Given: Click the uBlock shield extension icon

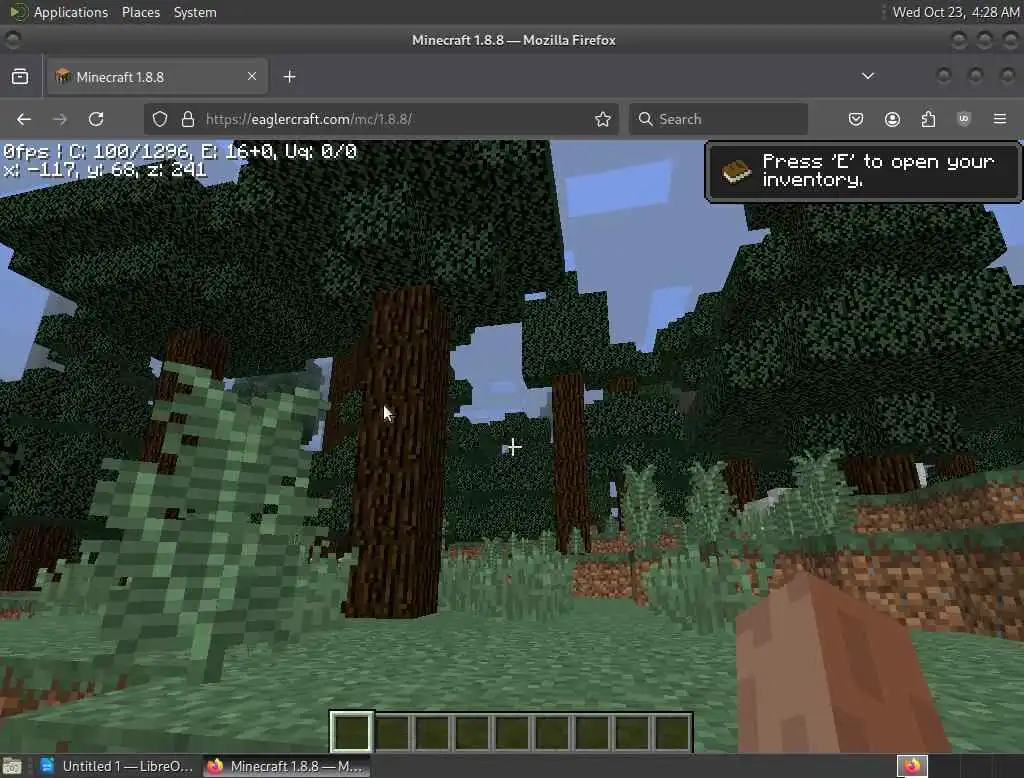Looking at the screenshot, I should 964,119.
